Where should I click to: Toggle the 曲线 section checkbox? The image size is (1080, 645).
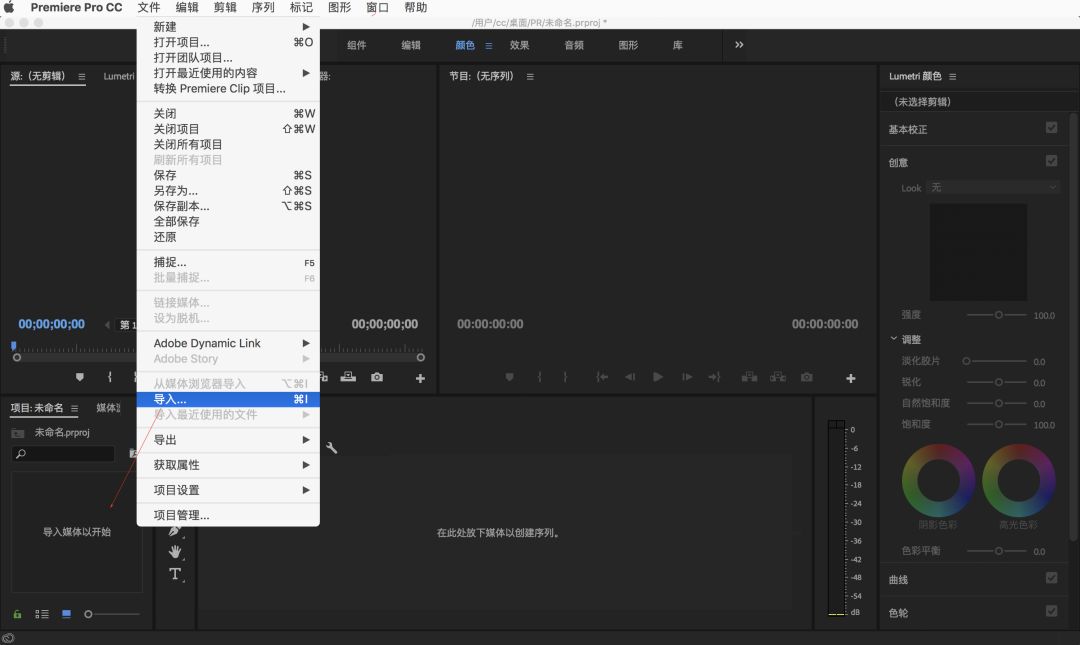[1051, 578]
